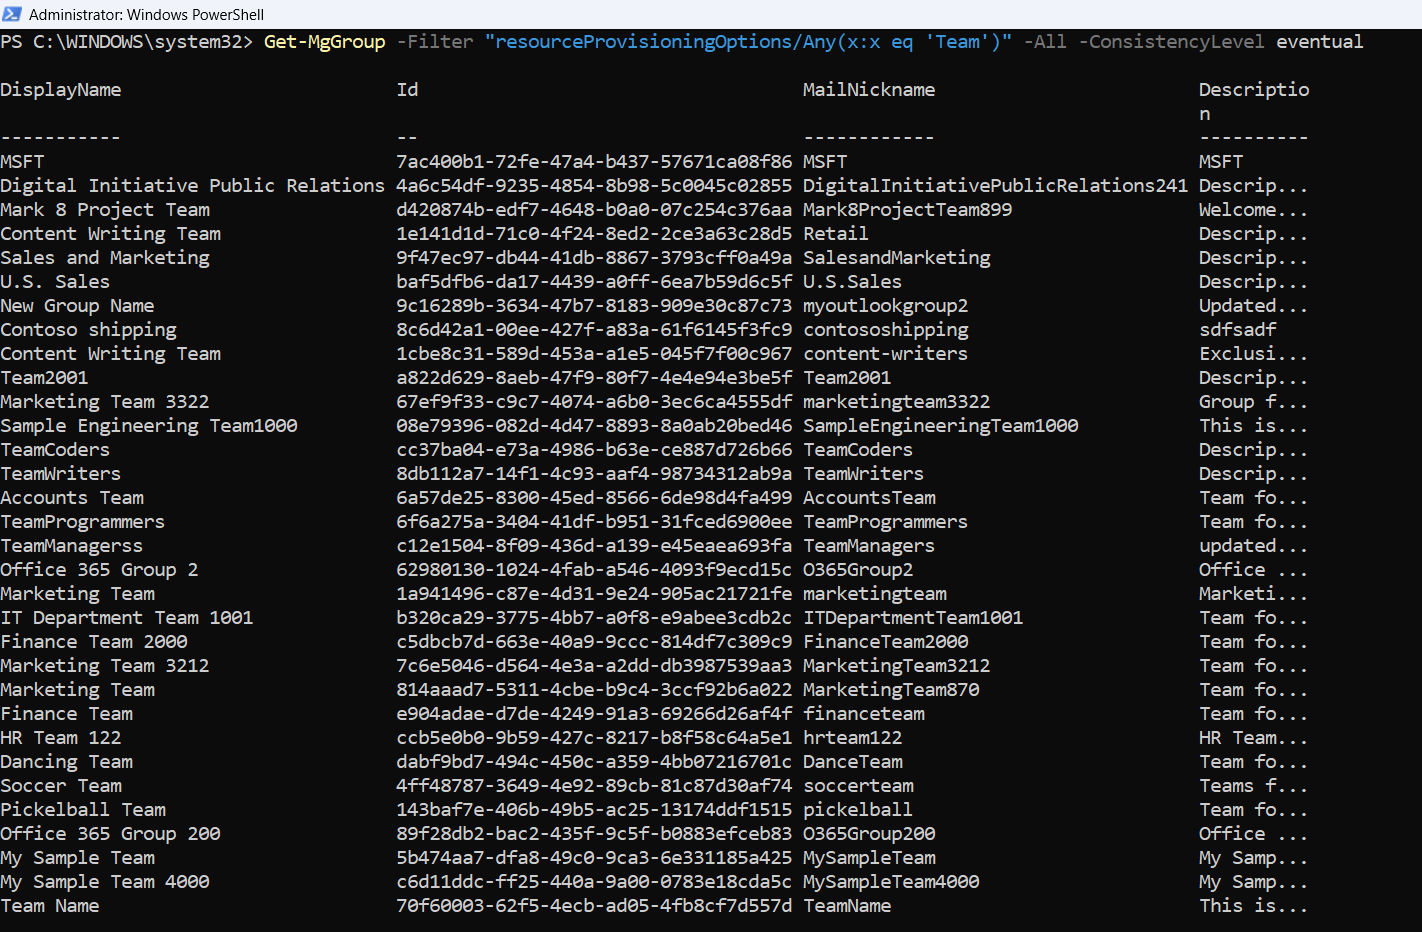Screen dimensions: 1422x932
Task: Click the Id column header
Action: click(x=407, y=90)
